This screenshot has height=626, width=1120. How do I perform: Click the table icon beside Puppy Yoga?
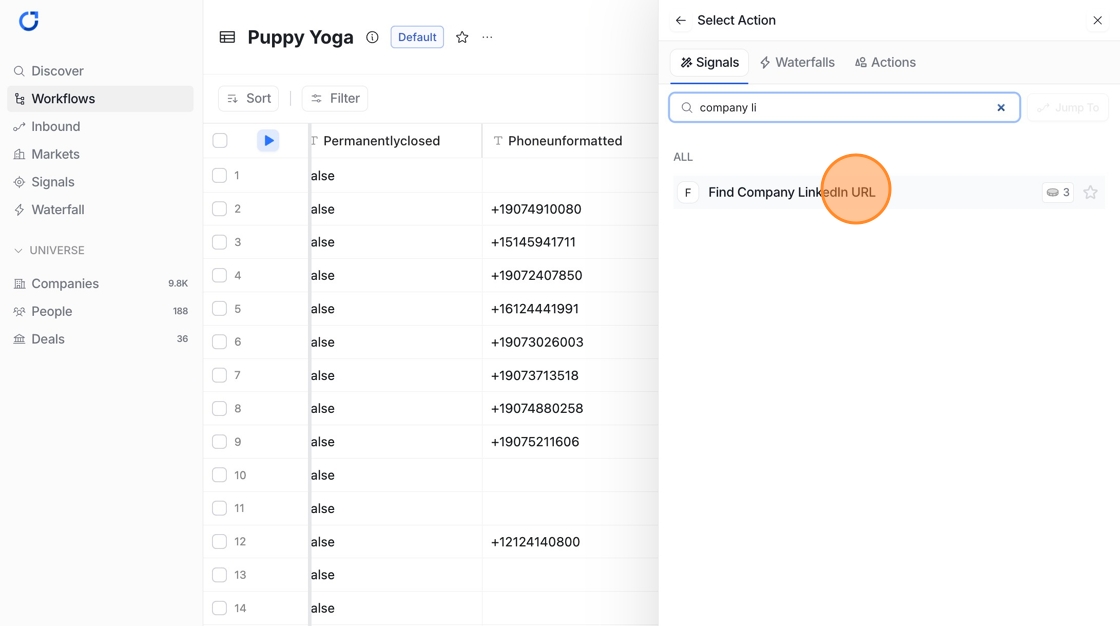[227, 37]
